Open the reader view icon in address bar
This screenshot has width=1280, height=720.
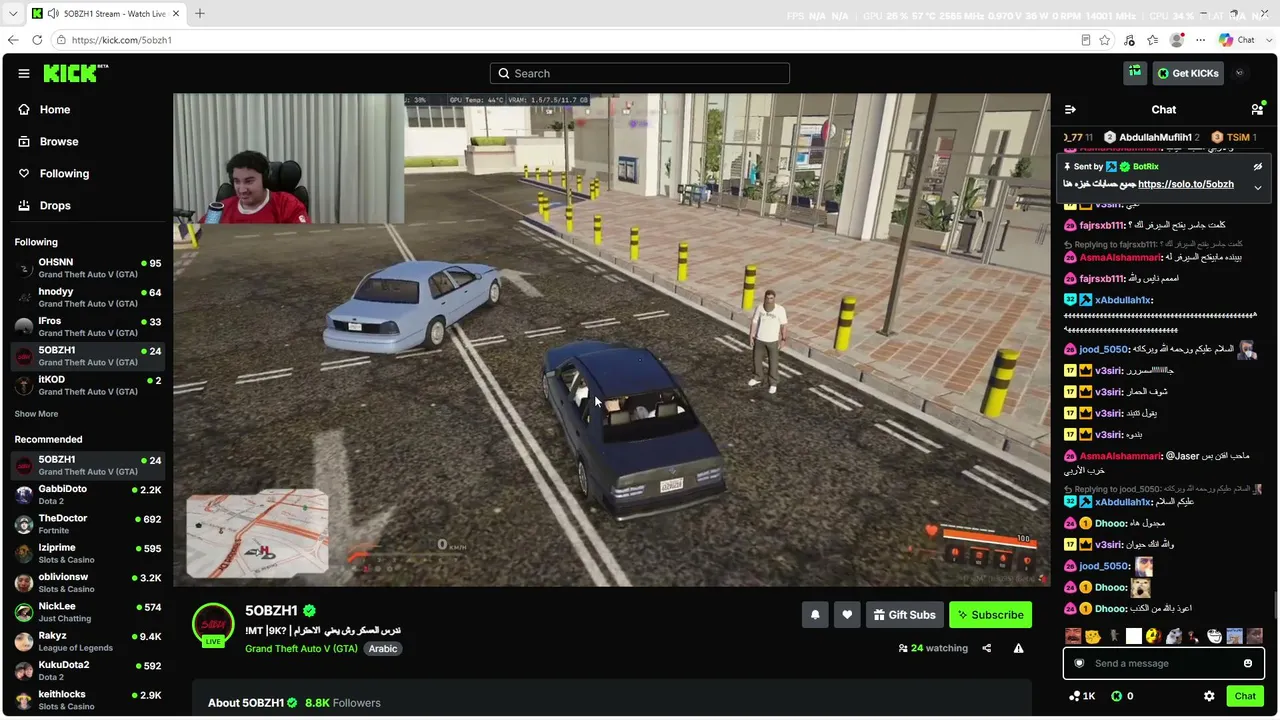(1085, 40)
